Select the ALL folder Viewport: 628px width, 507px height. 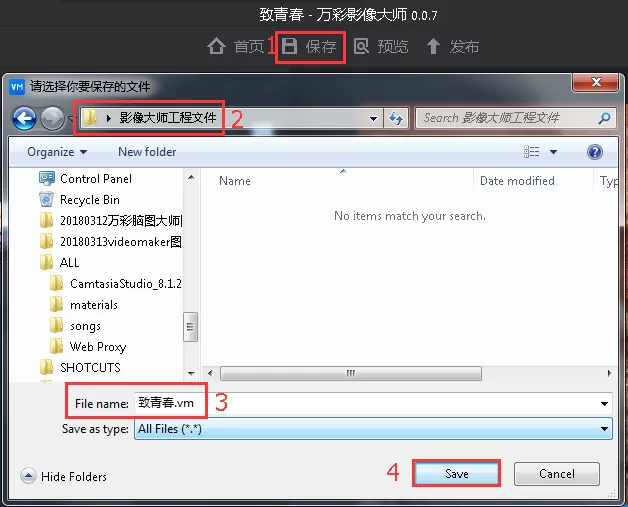pos(69,263)
